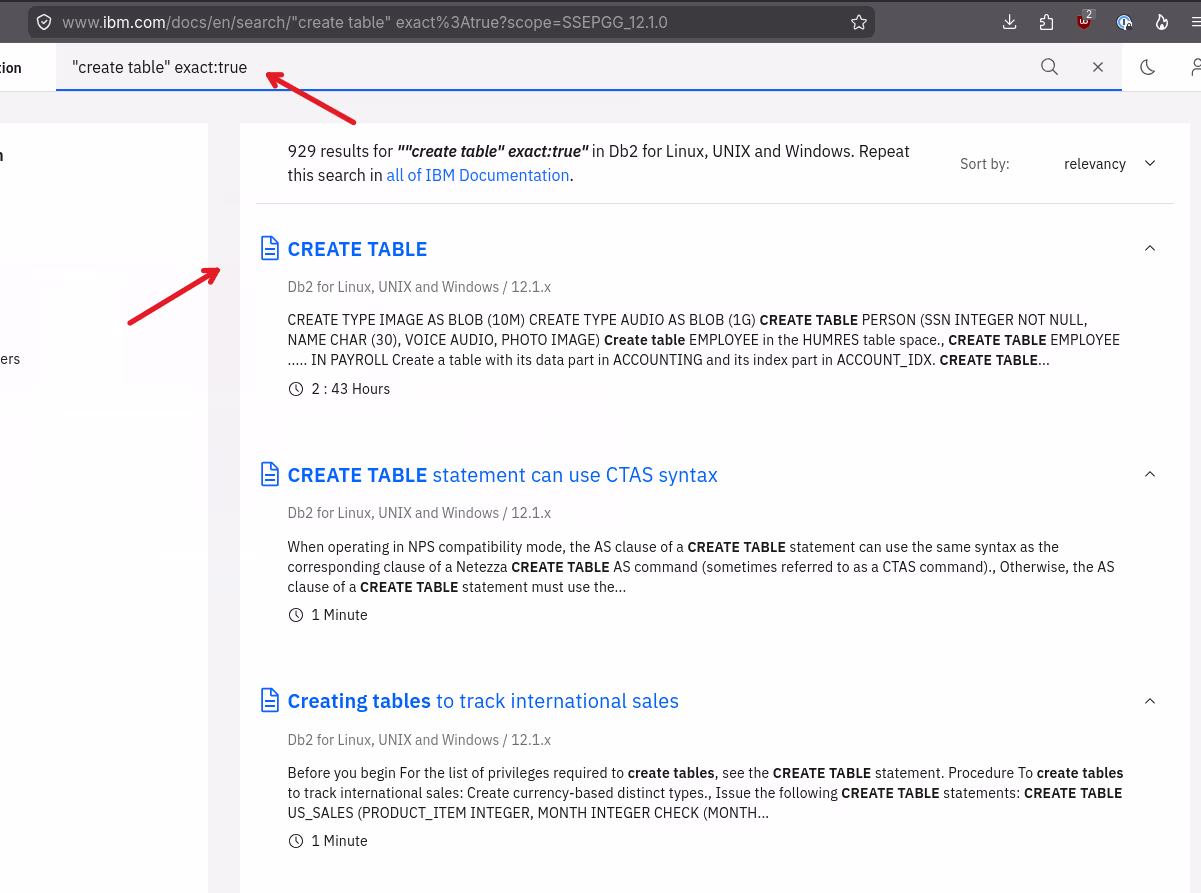Click the breadcrumb under CREATE TABLE result title
Viewport: 1201px width, 893px height.
[x=419, y=287]
